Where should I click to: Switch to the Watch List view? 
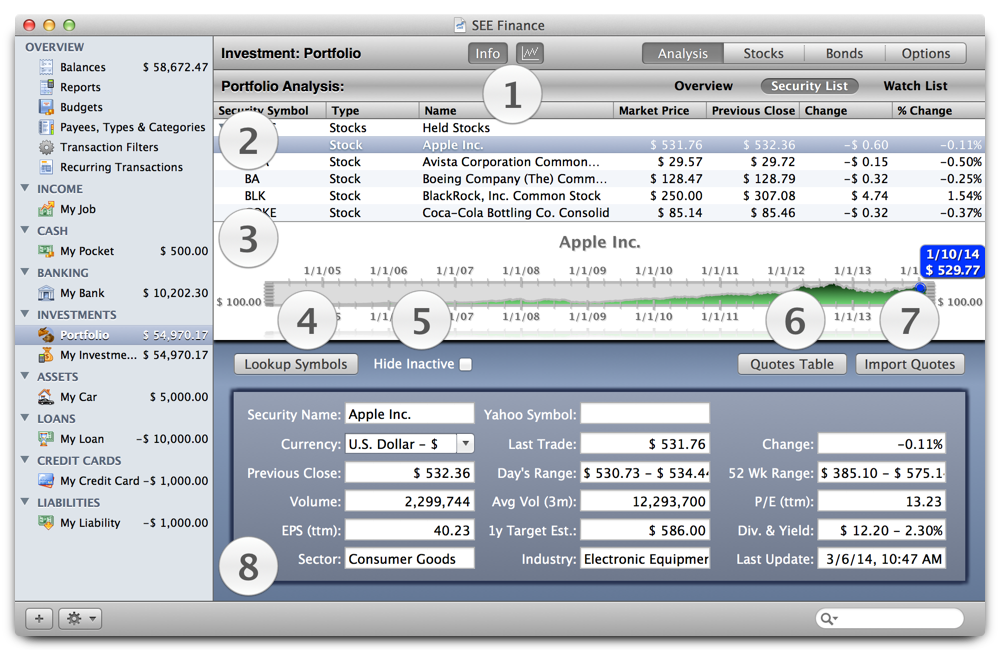[915, 85]
